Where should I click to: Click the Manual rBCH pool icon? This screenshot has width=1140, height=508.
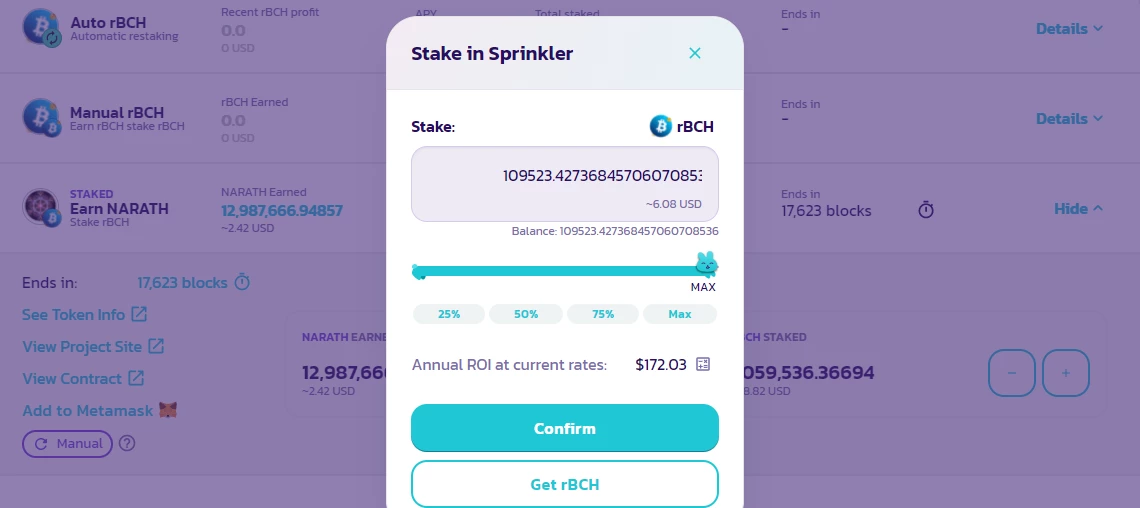point(42,118)
